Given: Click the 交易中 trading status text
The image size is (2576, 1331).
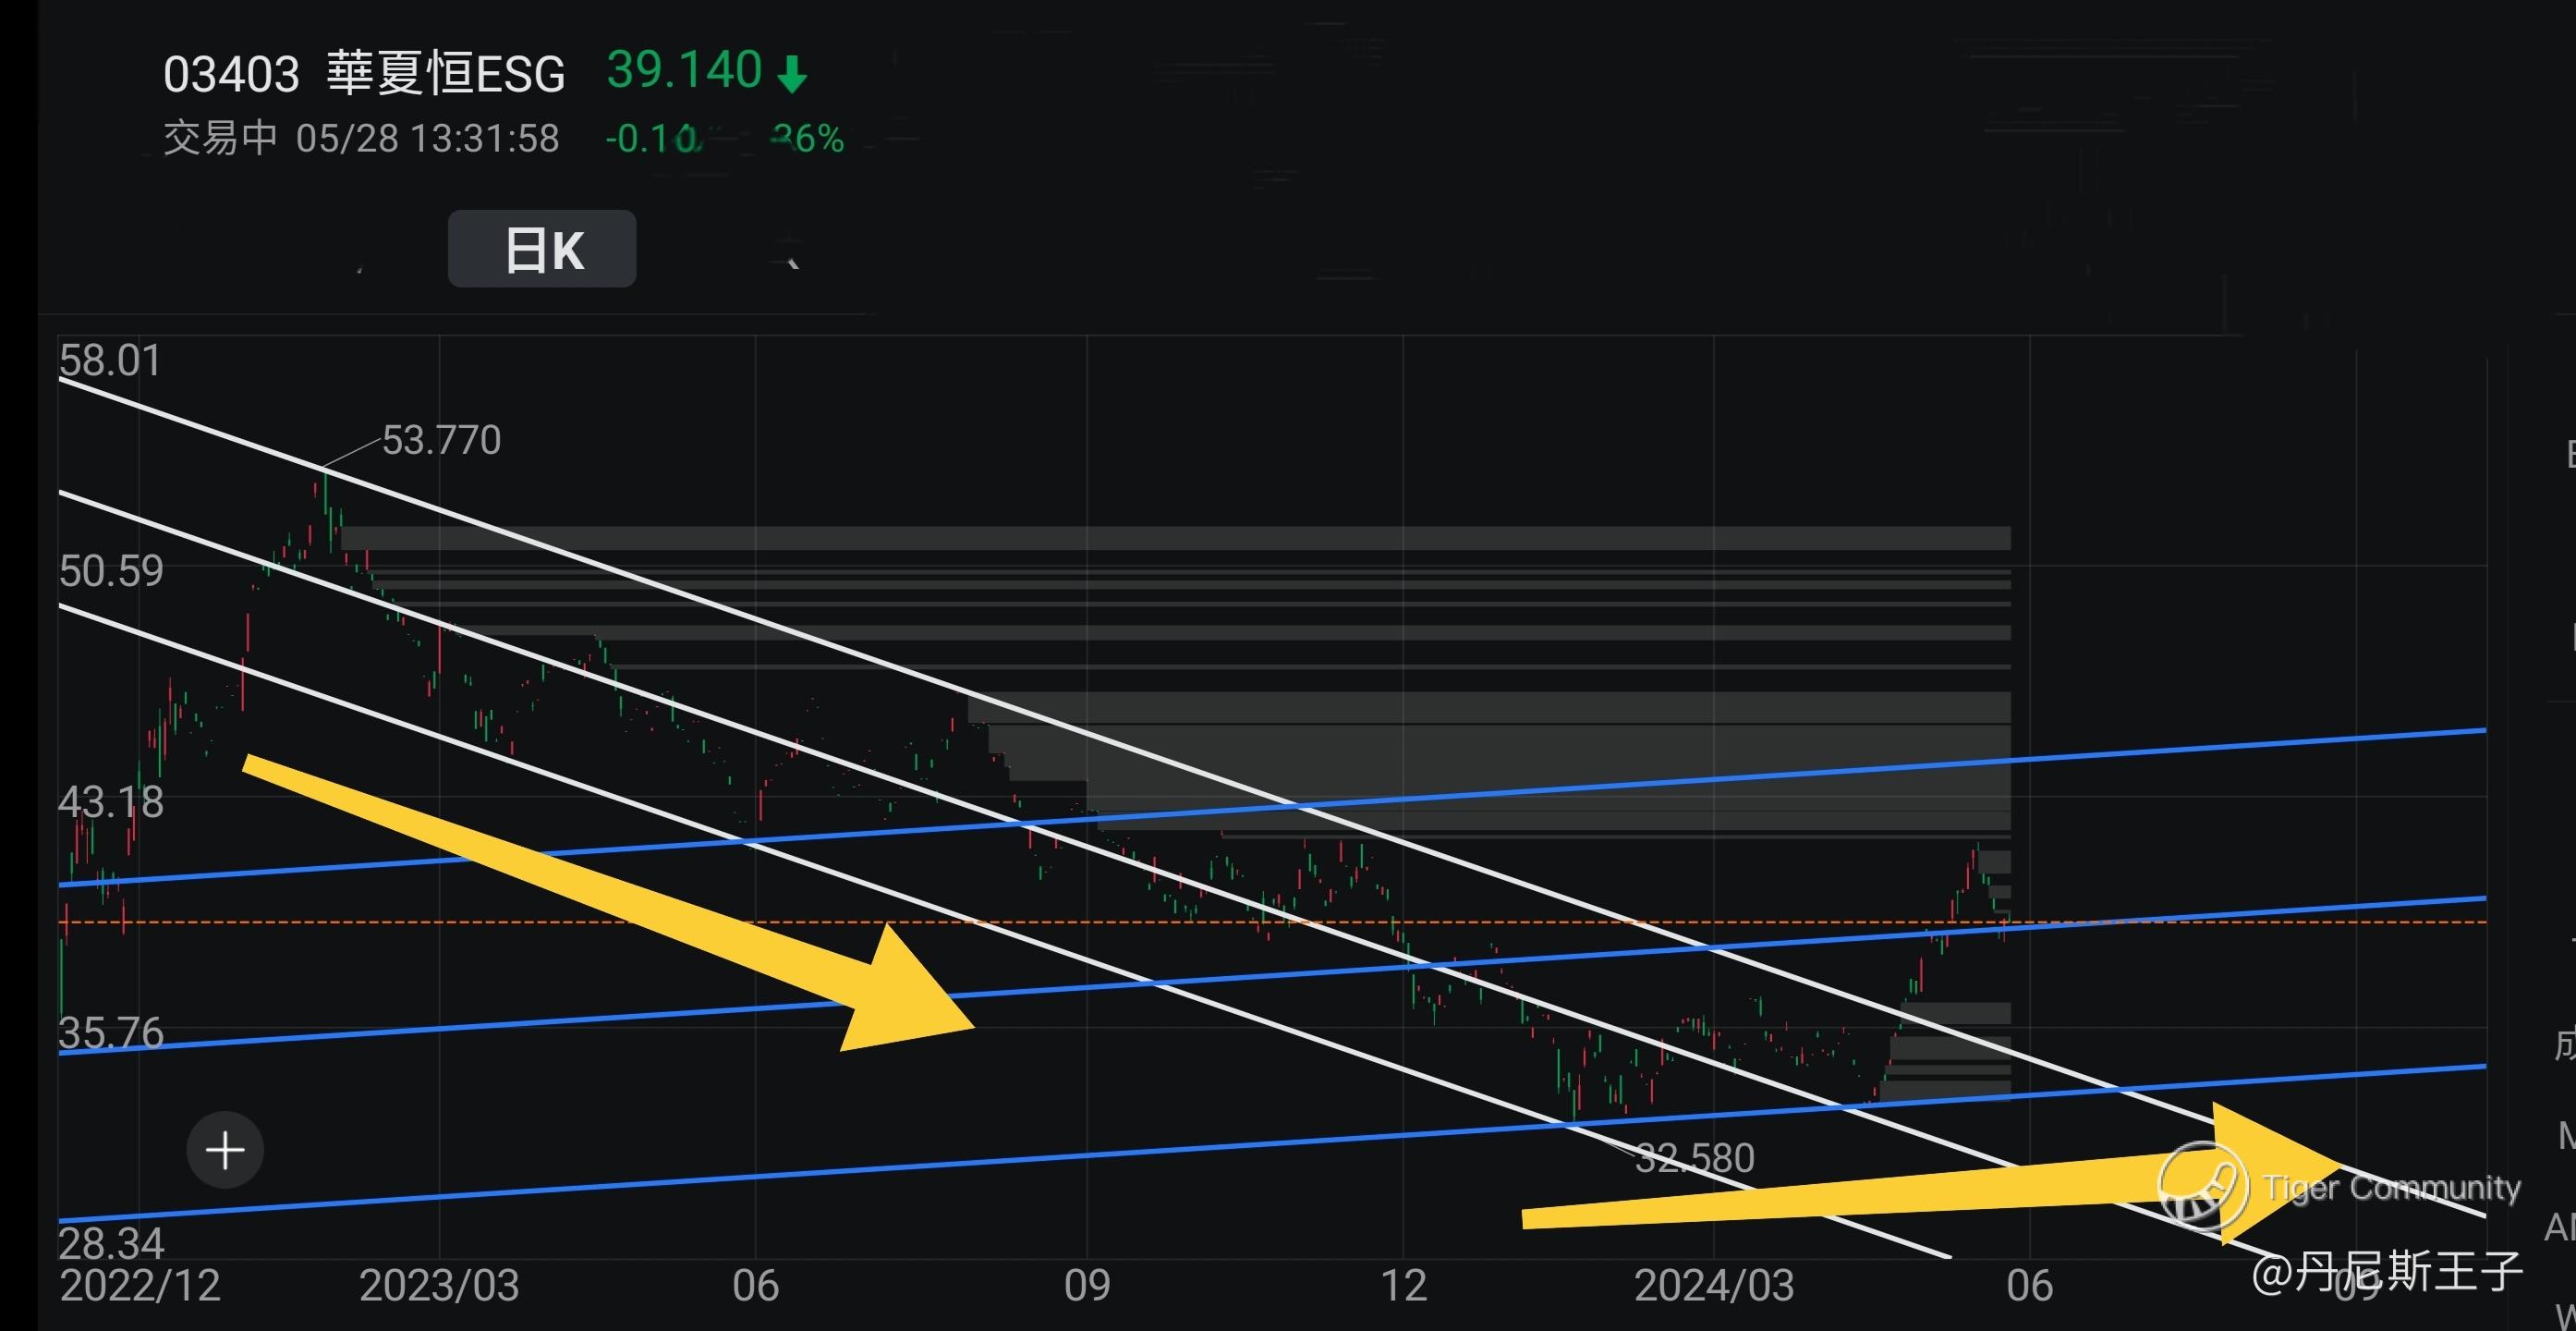Looking at the screenshot, I should [220, 138].
